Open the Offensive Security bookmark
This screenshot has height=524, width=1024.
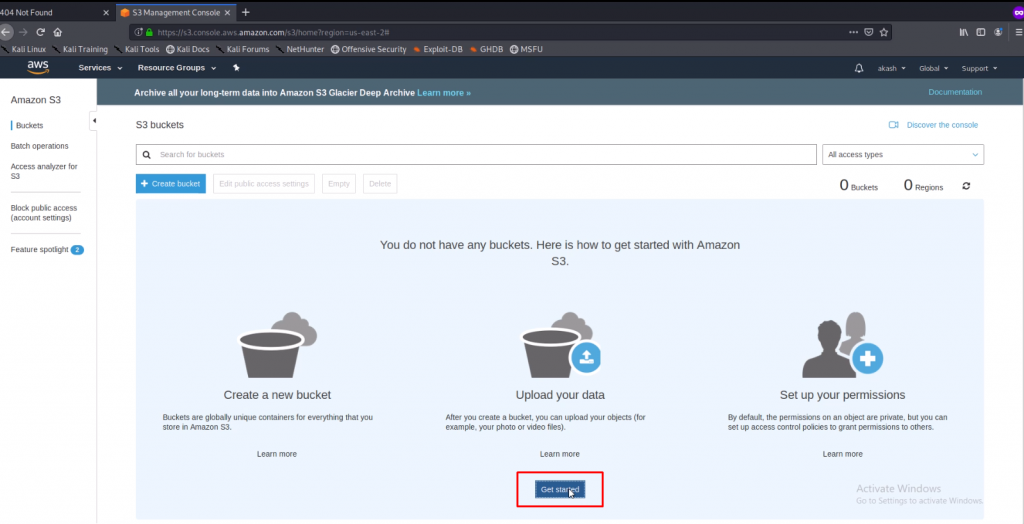[368, 49]
